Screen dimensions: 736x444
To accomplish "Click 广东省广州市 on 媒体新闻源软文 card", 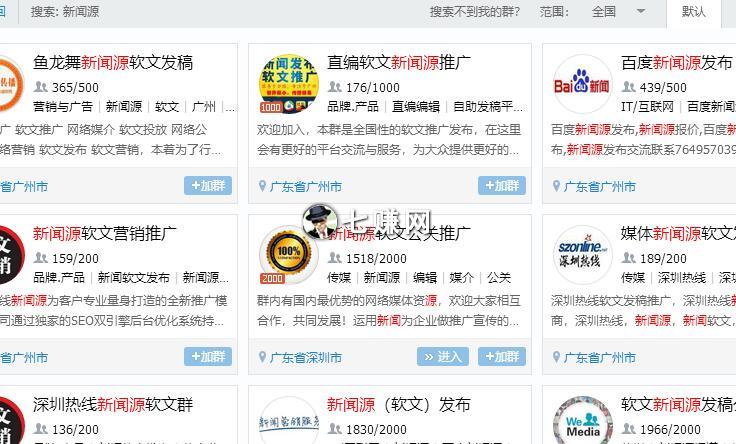I will 599,358.
